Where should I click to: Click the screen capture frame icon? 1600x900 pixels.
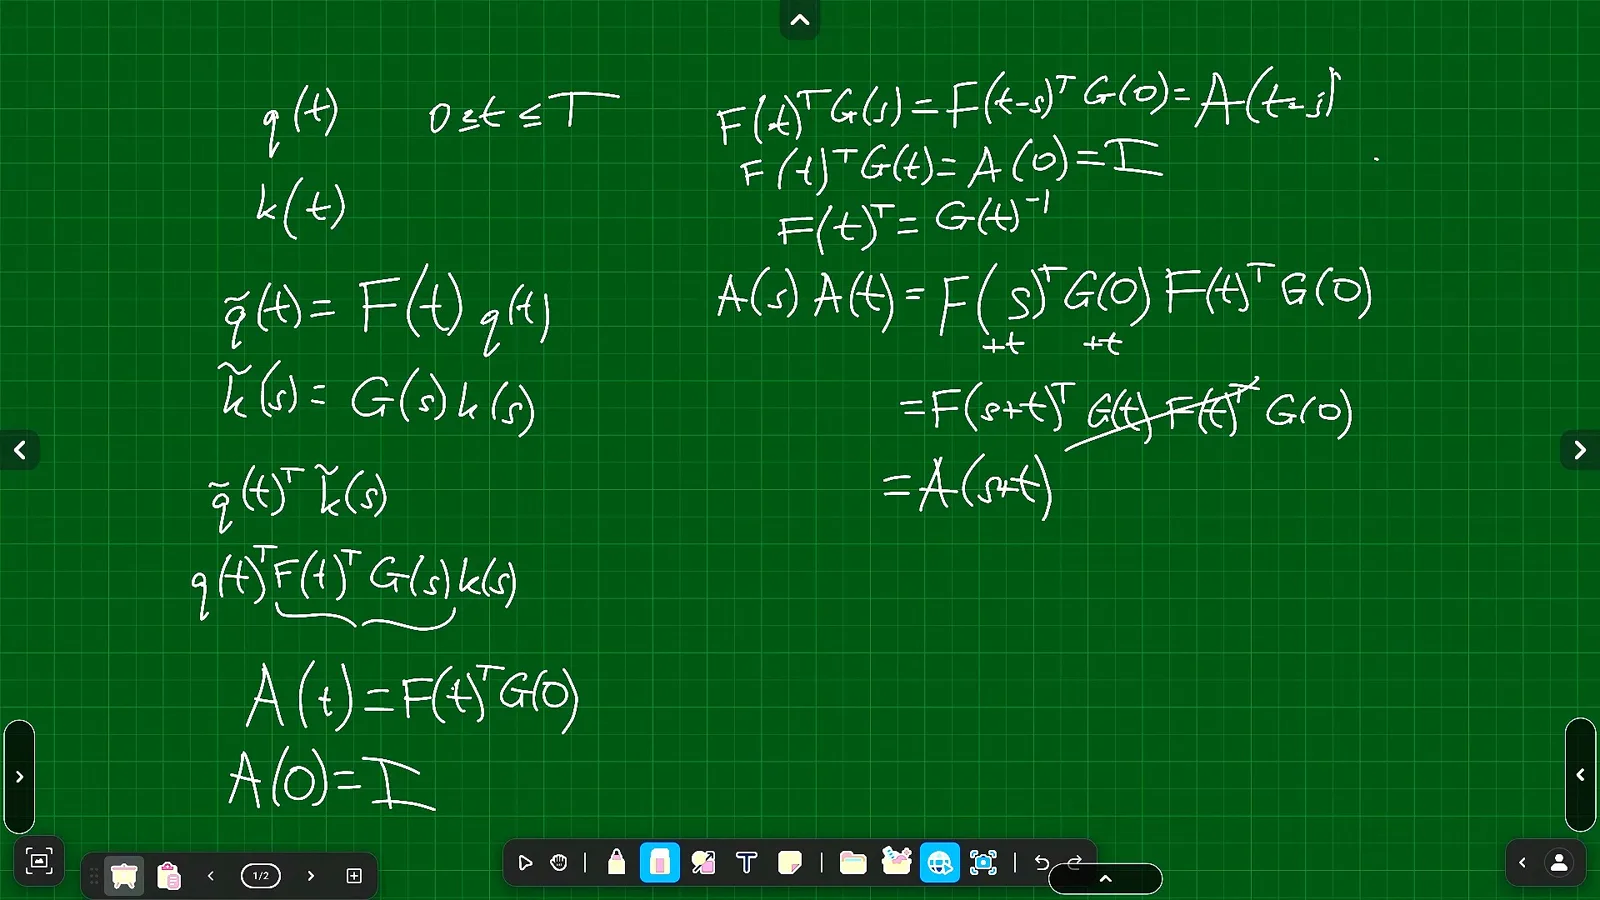[39, 861]
